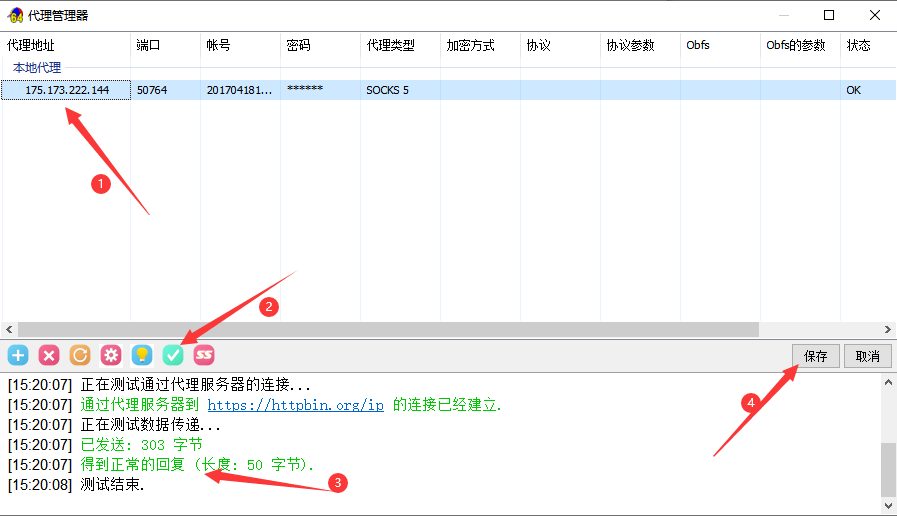Click the orange refresh proxy icon
Viewport: 897px width, 516px height.
point(80,355)
